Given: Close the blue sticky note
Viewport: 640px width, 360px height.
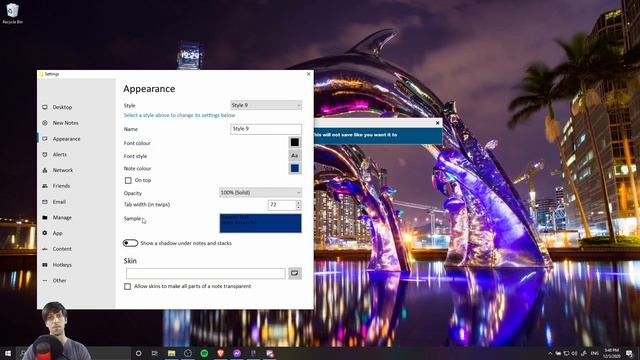Looking at the screenshot, I should coord(438,123).
